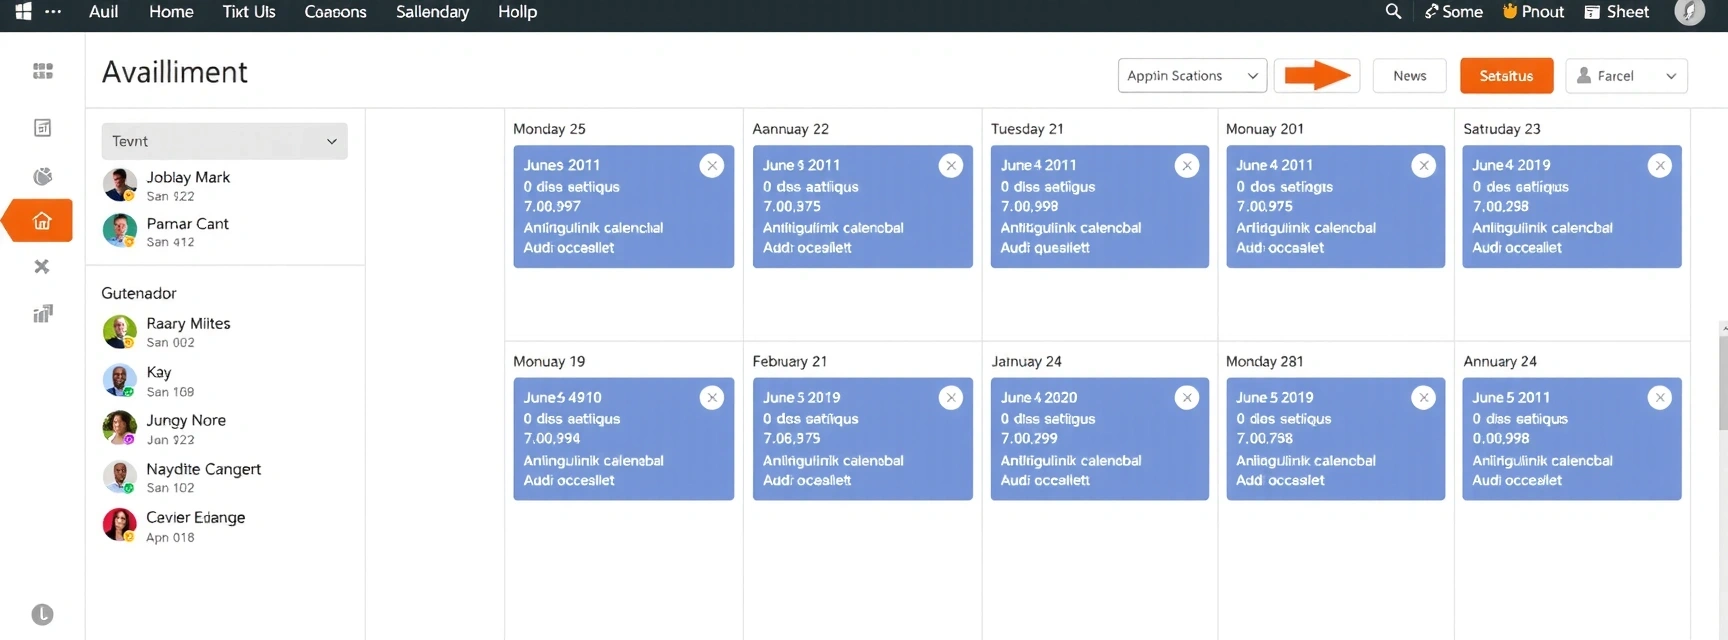Remove the Satruday 23 June 4 2019 card
The image size is (1728, 640).
(1659, 166)
